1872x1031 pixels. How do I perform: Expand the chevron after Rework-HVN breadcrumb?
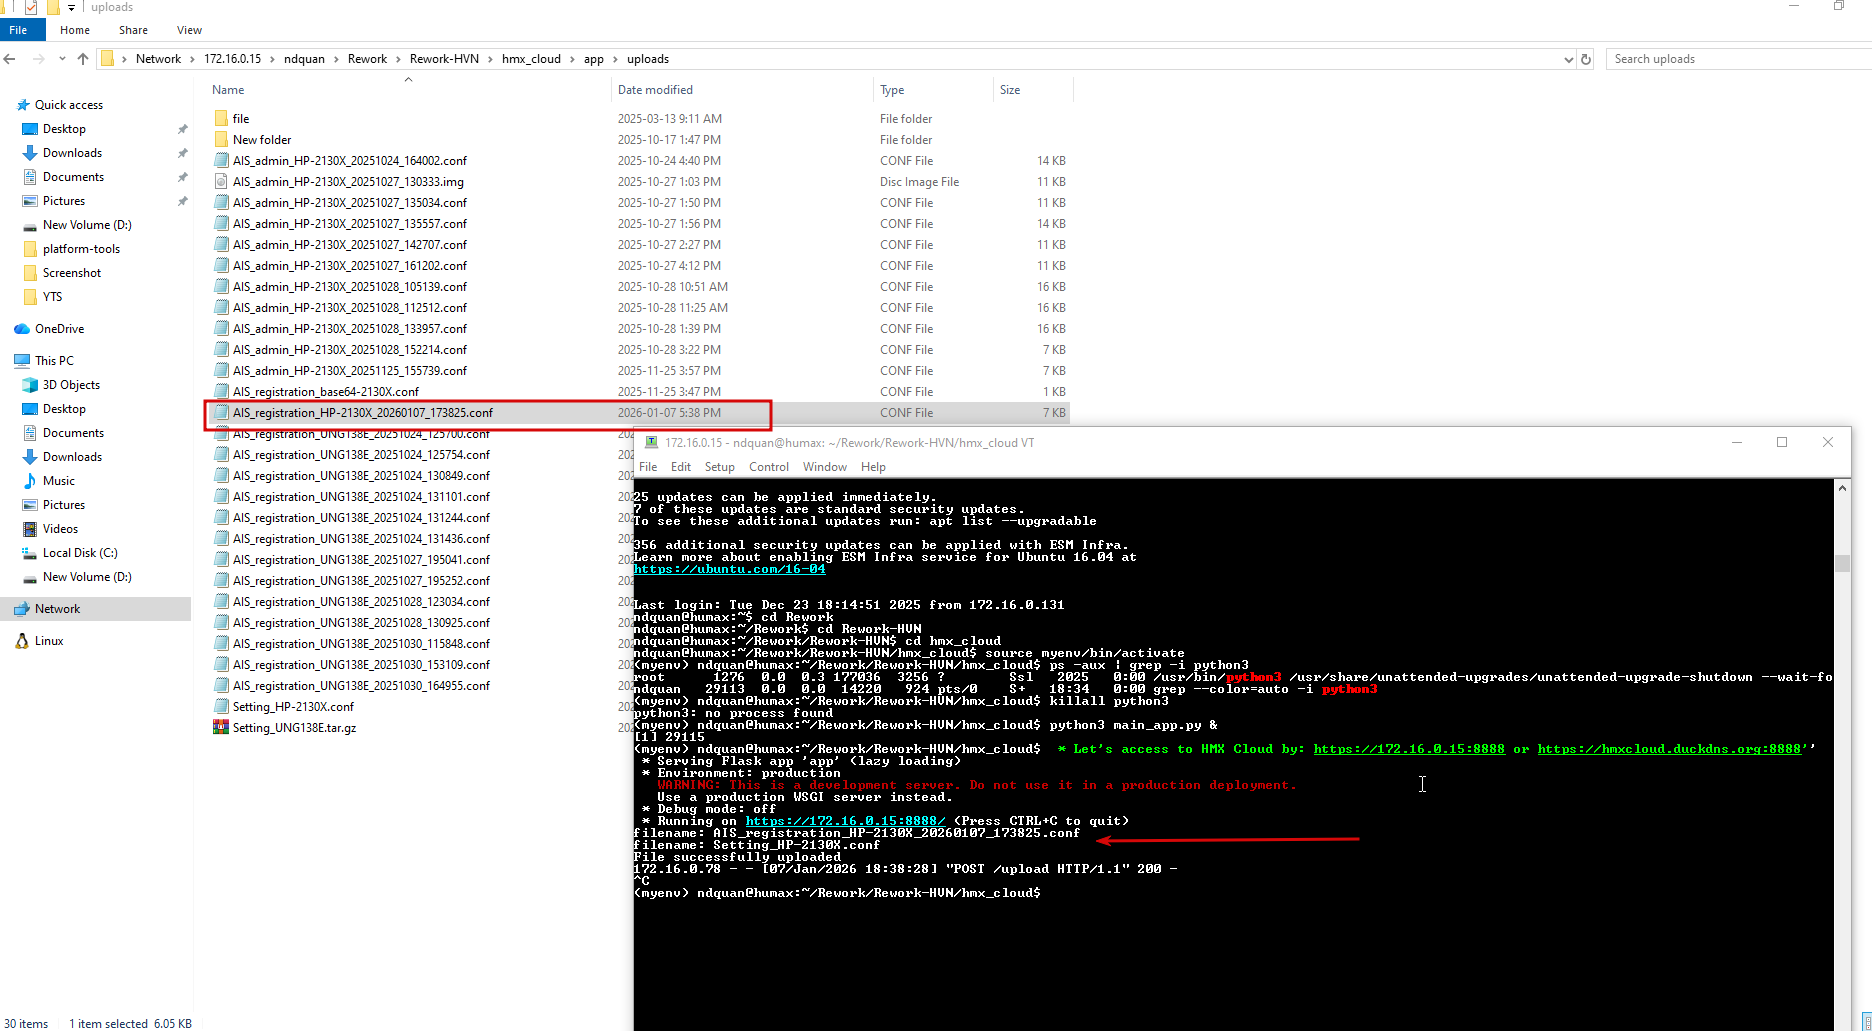coord(490,59)
